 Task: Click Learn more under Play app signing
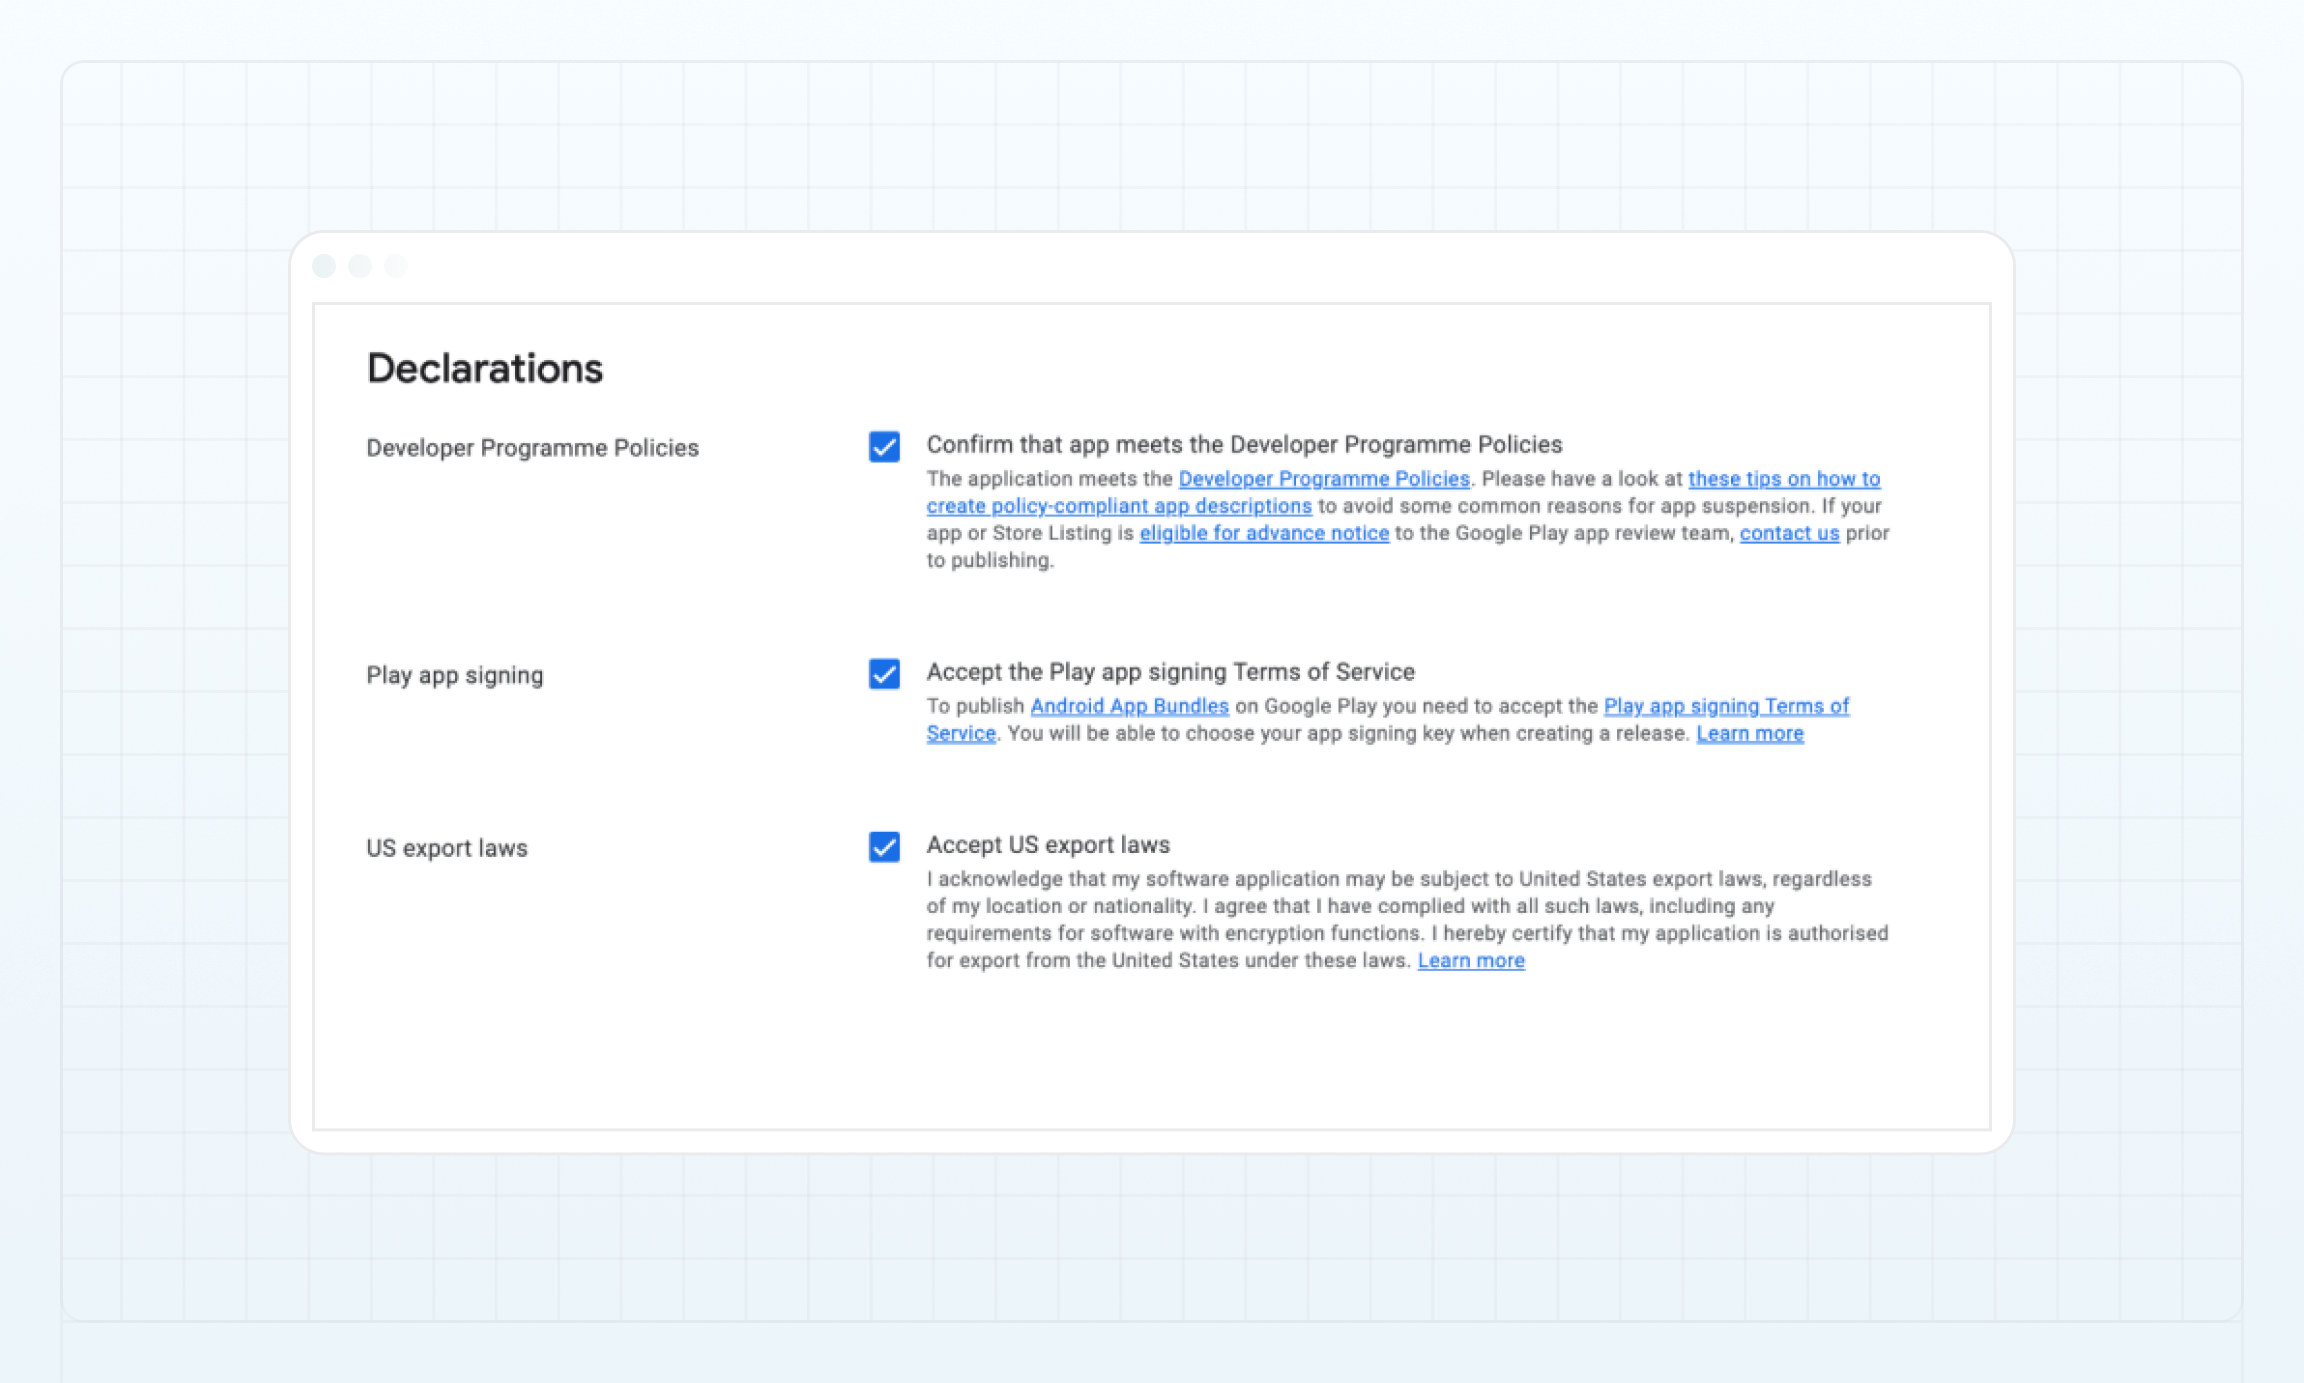point(1749,733)
